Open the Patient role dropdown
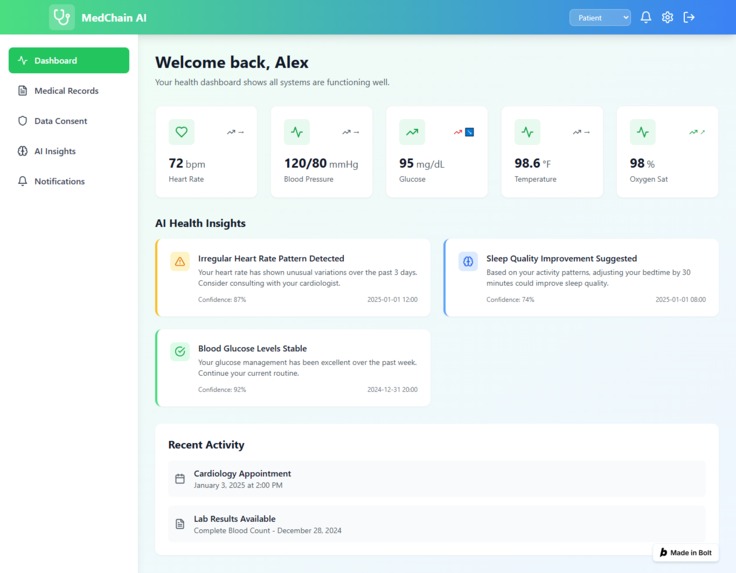The image size is (736, 573). click(600, 18)
